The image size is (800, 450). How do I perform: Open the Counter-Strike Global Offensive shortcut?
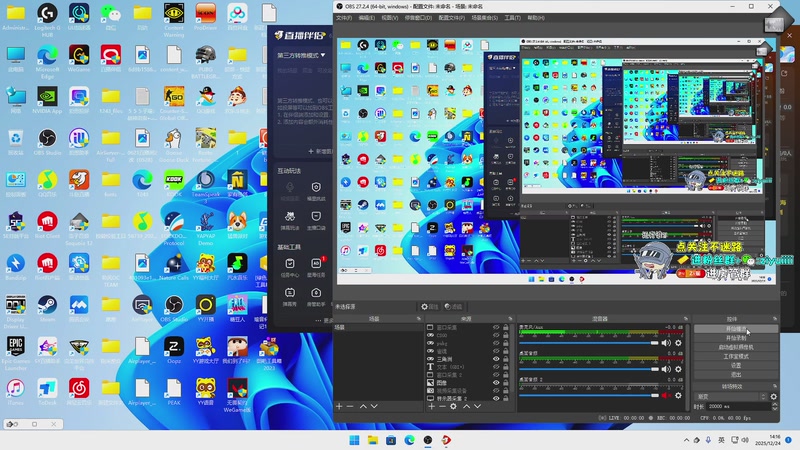174,103
